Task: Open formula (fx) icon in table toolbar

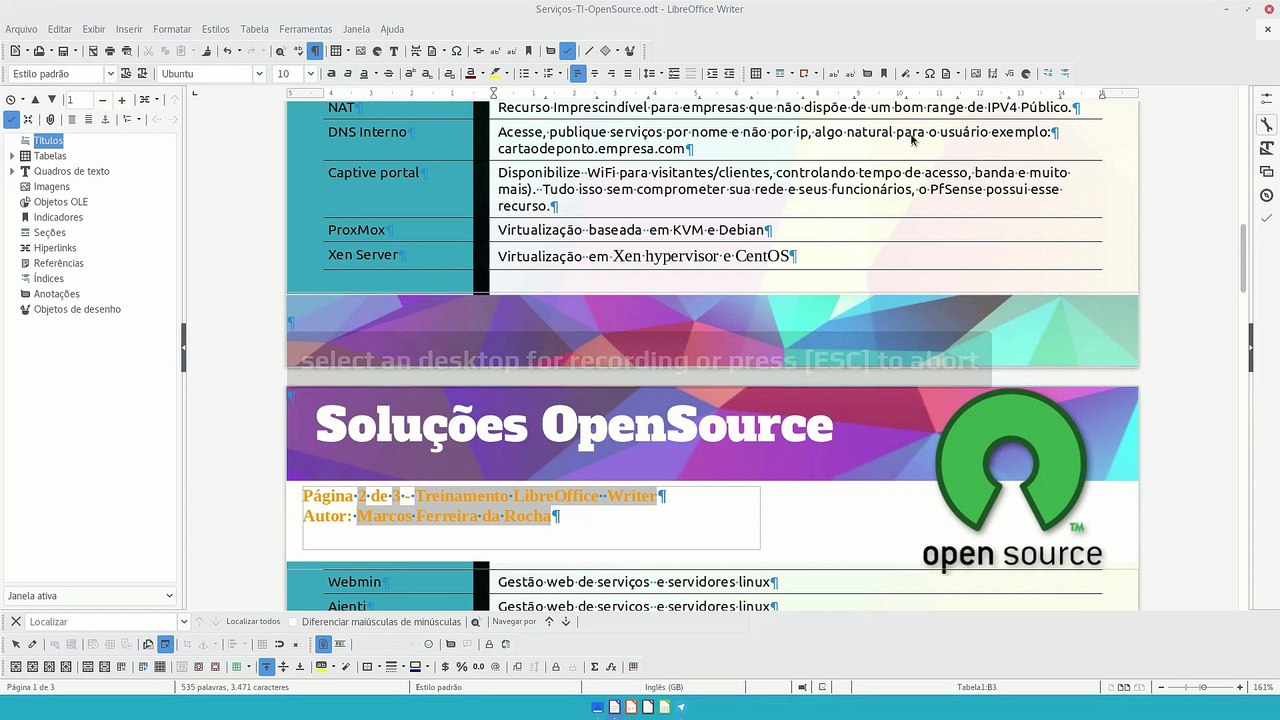Action: click(610, 667)
